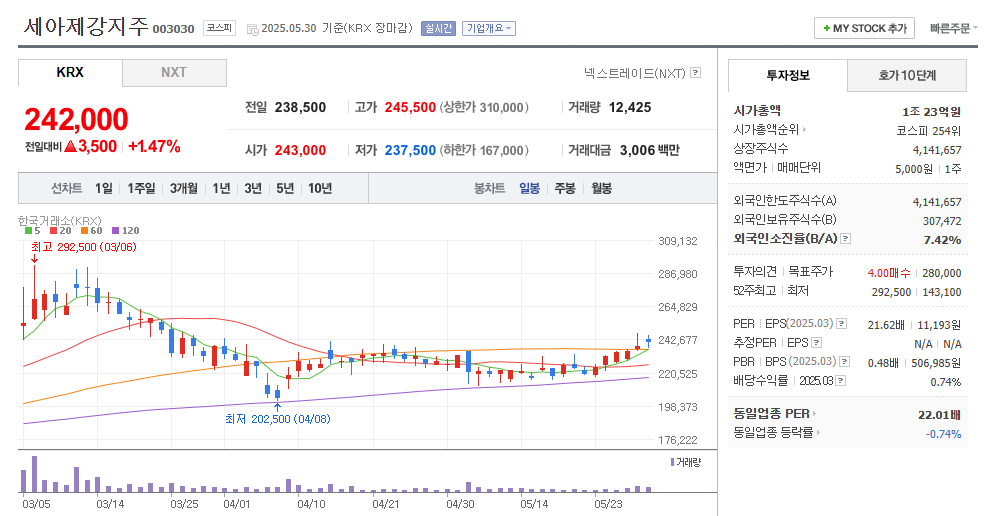The width and height of the screenshot is (988, 516).
Task: Expand the 빠른주문 menu
Action: (x=953, y=28)
